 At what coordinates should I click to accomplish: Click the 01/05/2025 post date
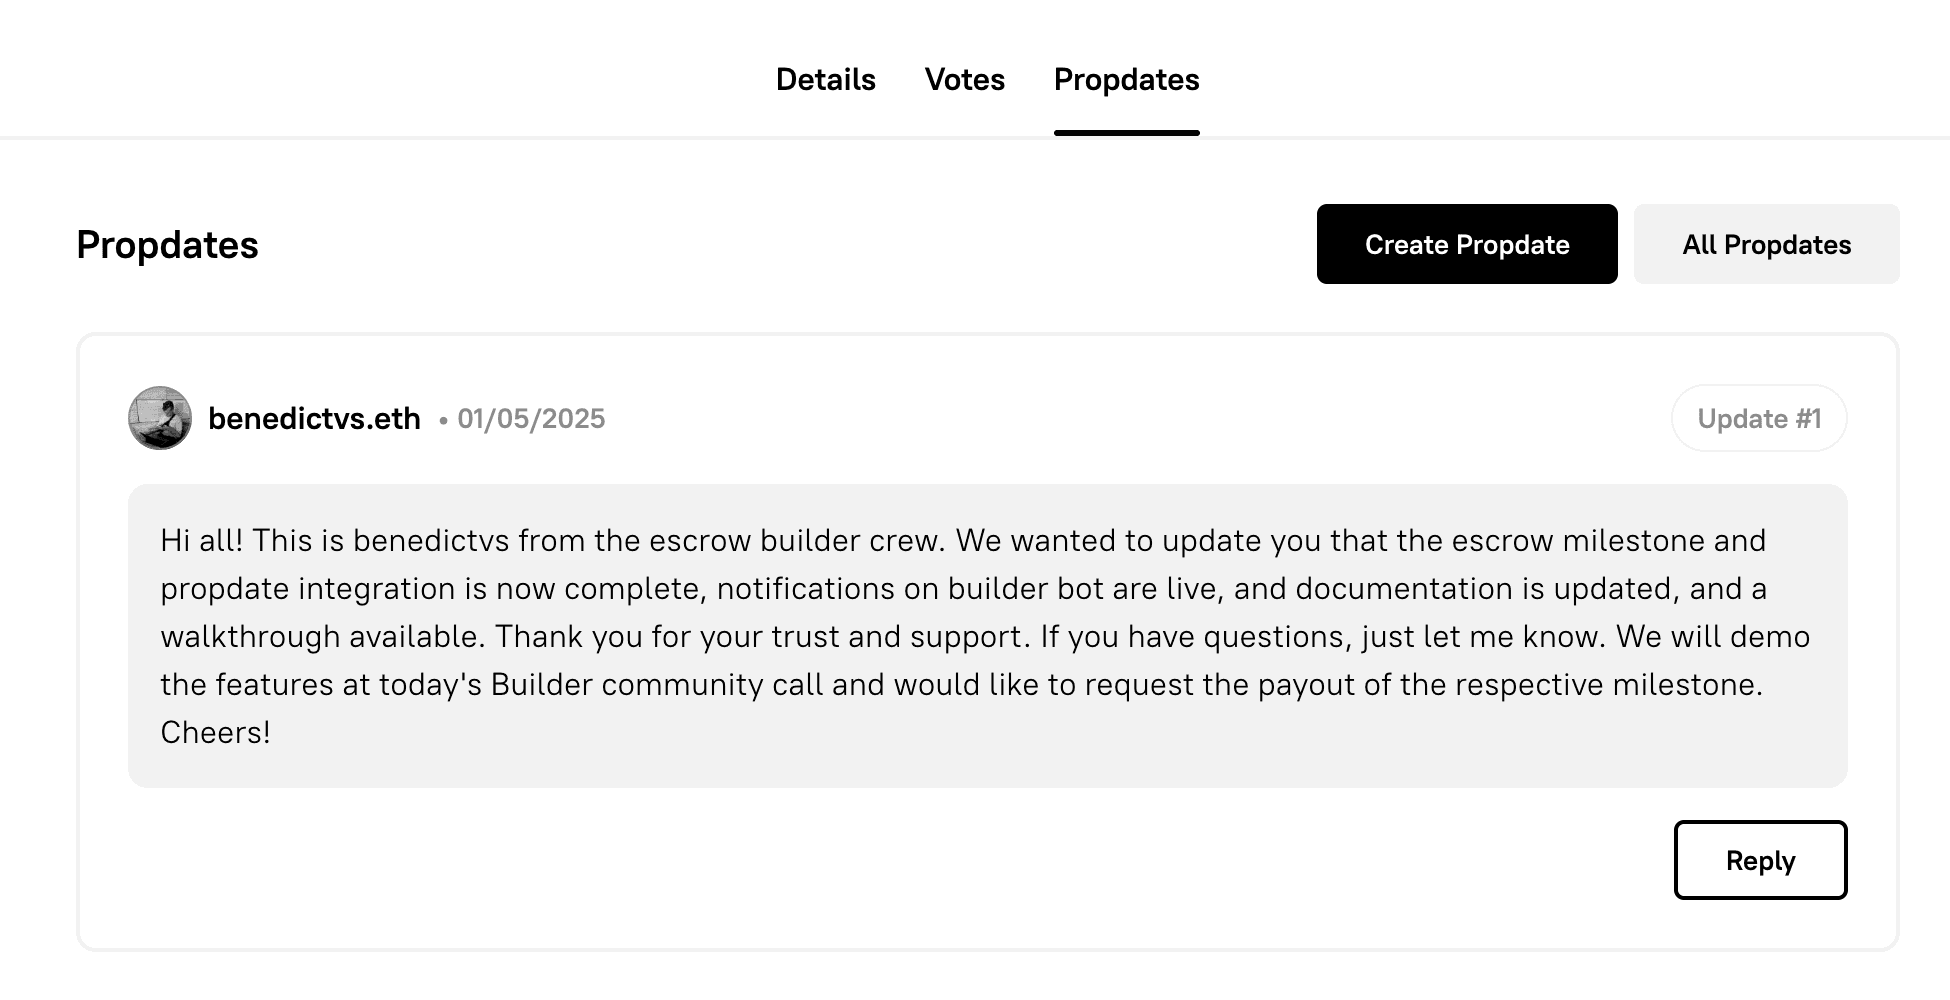click(531, 419)
